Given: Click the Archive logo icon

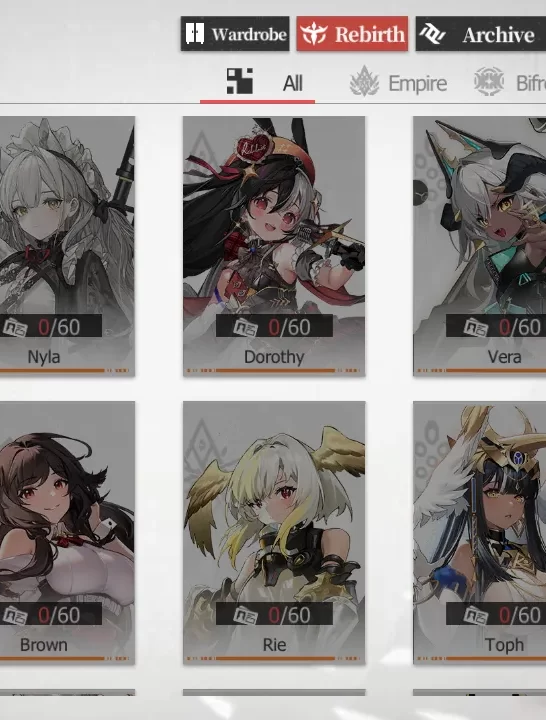Looking at the screenshot, I should click(x=433, y=34).
